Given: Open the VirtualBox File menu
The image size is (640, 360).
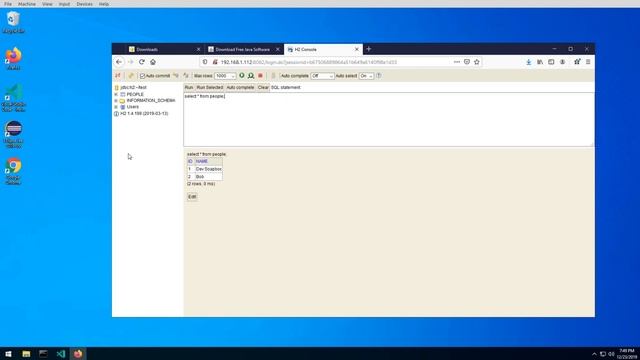Looking at the screenshot, I should coord(8,4).
